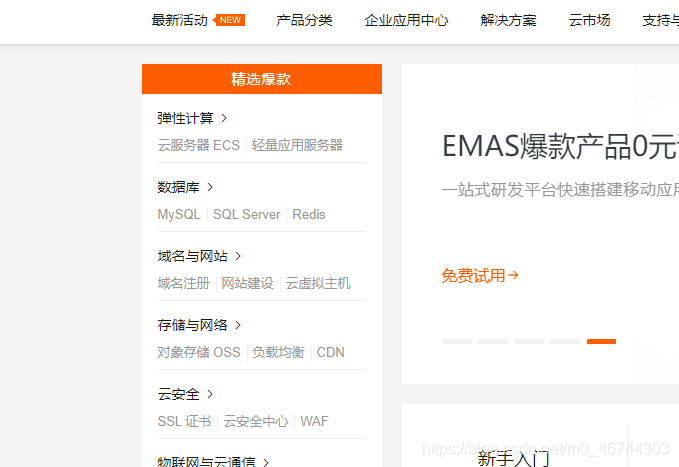Select the active orange carousel indicator
Viewport: 679px width, 467px height.
[601, 341]
